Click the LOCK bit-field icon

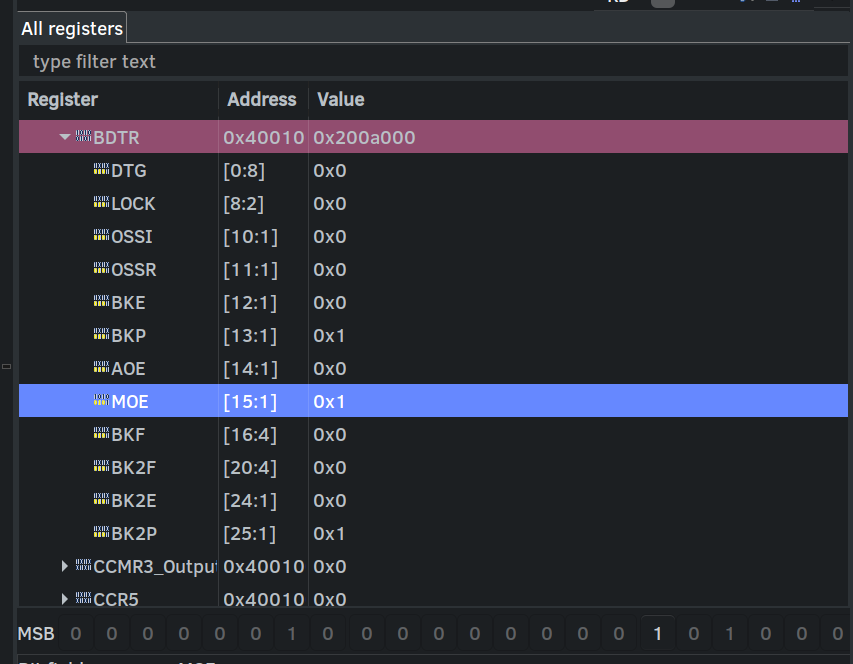pyautogui.click(x=101, y=203)
